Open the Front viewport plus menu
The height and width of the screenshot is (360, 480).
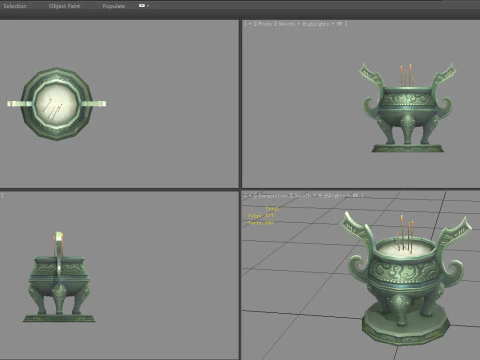click(x=250, y=24)
